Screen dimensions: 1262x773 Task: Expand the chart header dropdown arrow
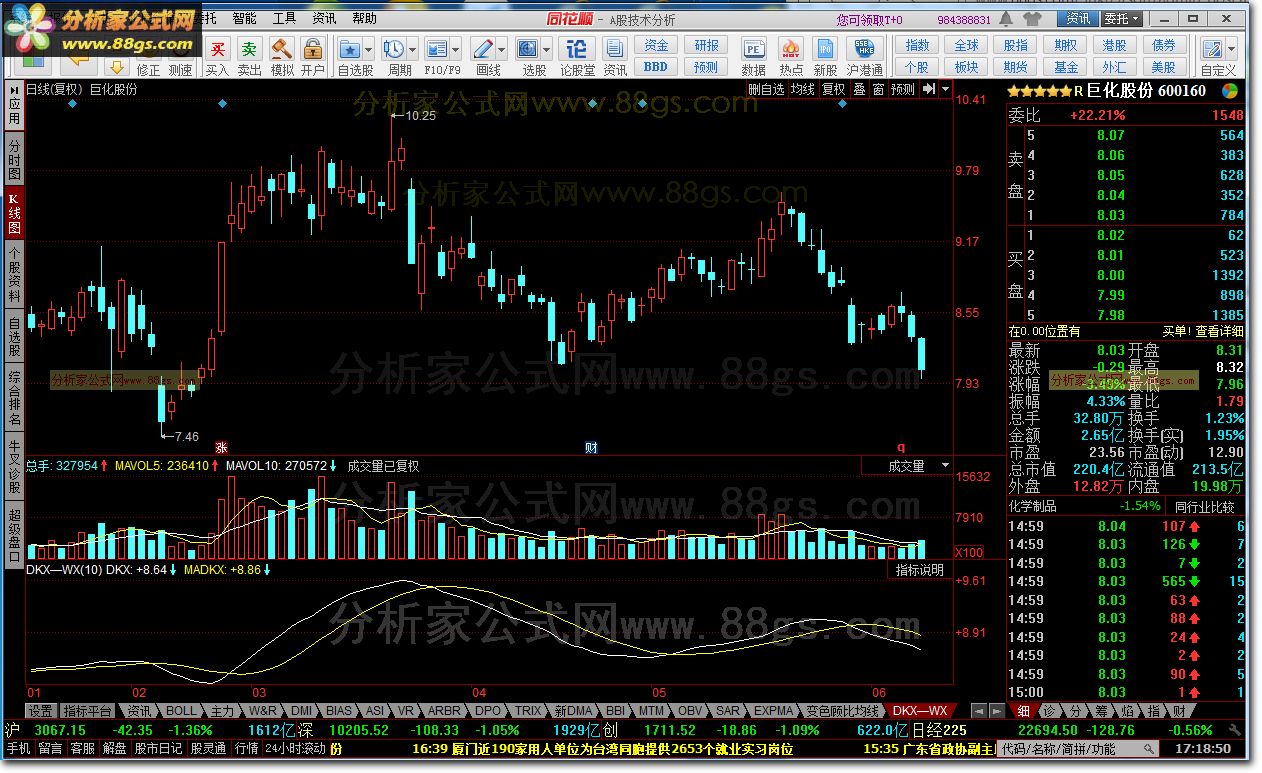coord(945,89)
